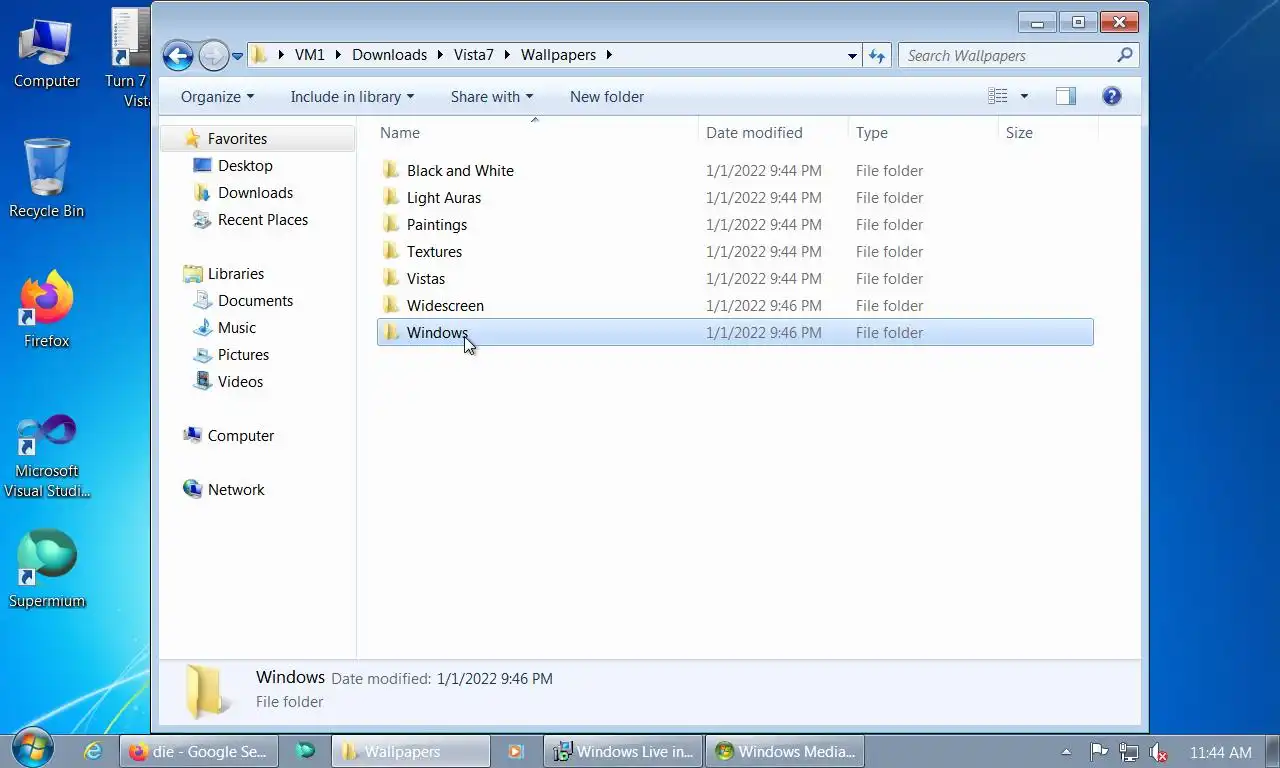Open the Documents library
This screenshot has width=1280, height=768.
point(255,301)
